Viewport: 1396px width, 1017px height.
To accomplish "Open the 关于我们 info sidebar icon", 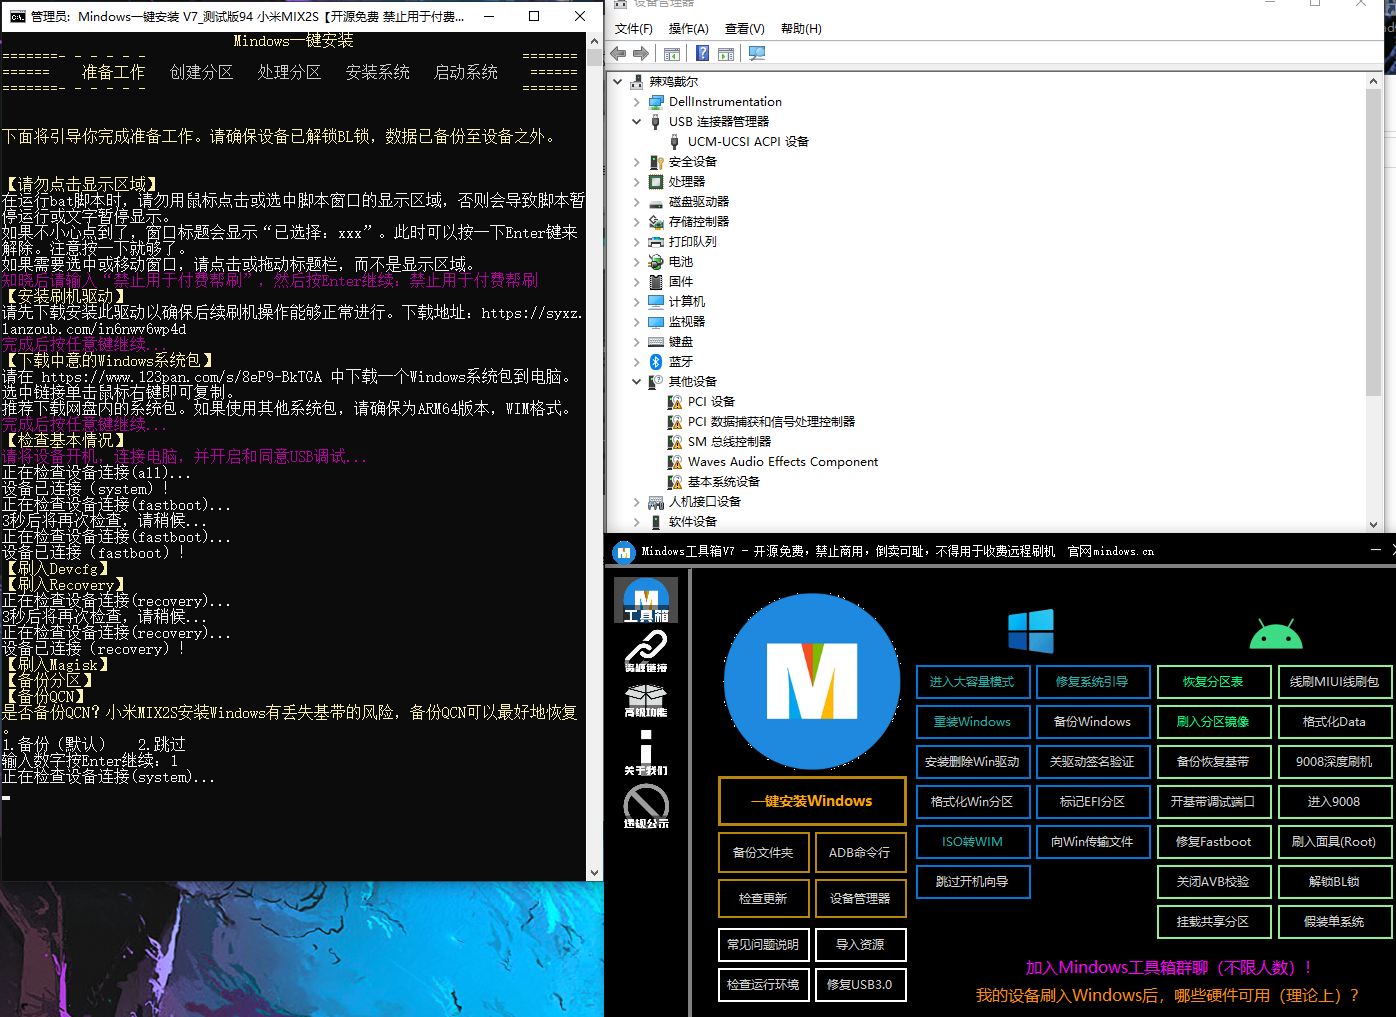I will point(645,752).
